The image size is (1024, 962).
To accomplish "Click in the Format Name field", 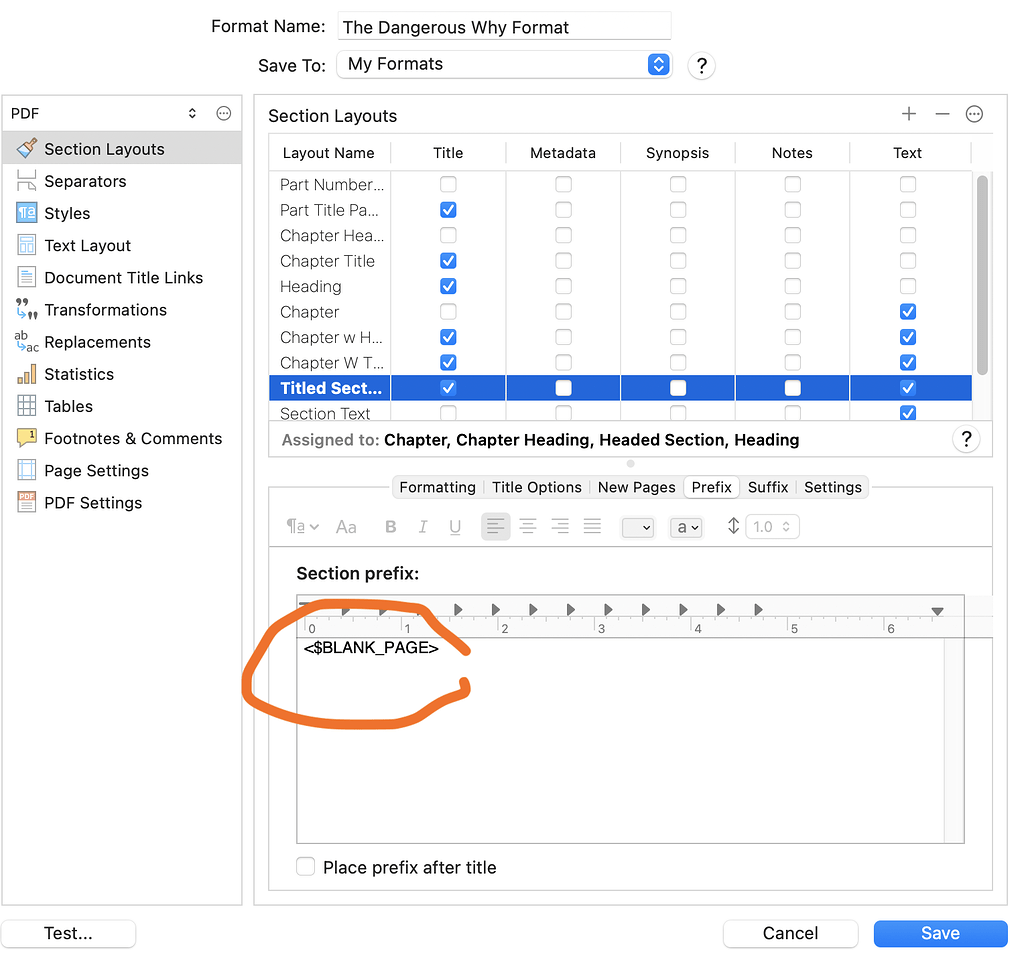I will click(504, 27).
